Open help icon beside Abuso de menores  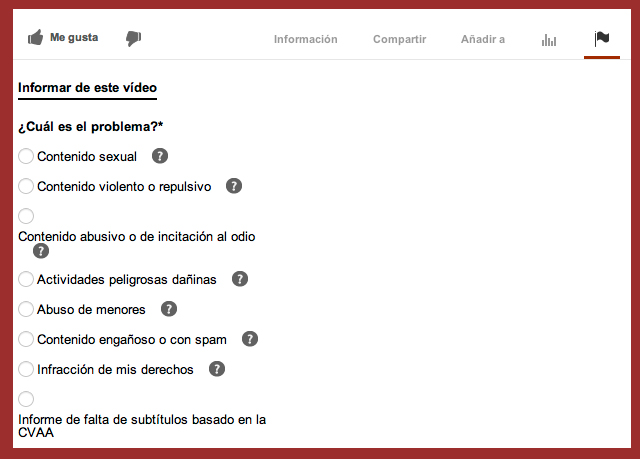pos(169,309)
